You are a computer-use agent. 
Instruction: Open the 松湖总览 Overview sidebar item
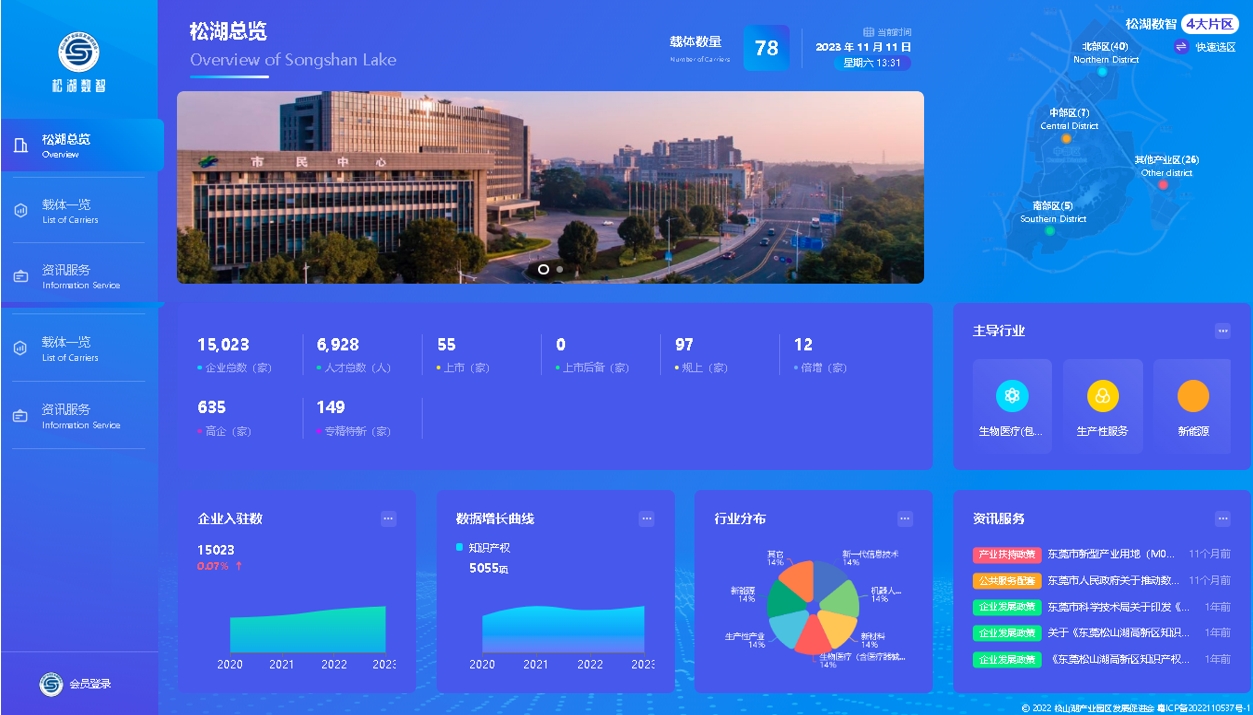[80, 146]
